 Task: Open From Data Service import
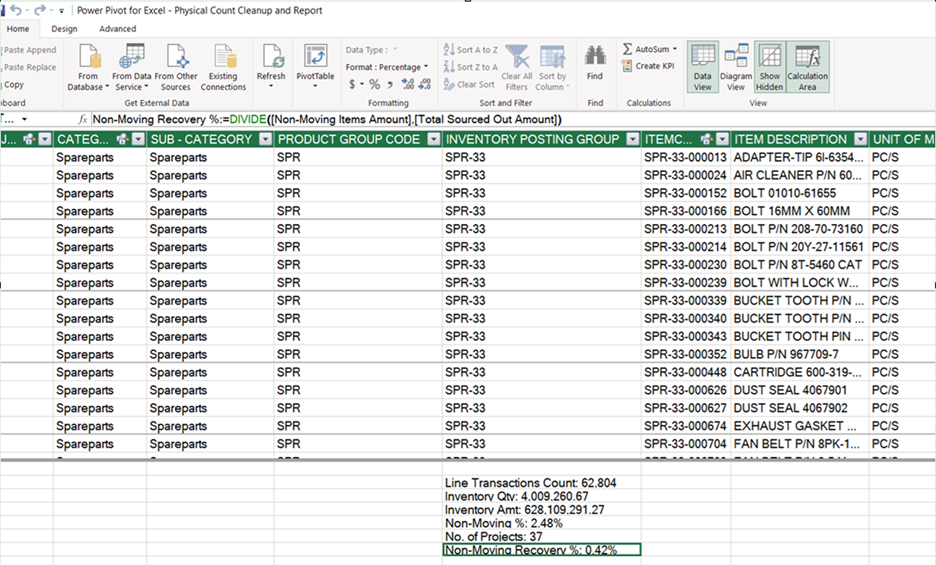click(132, 67)
